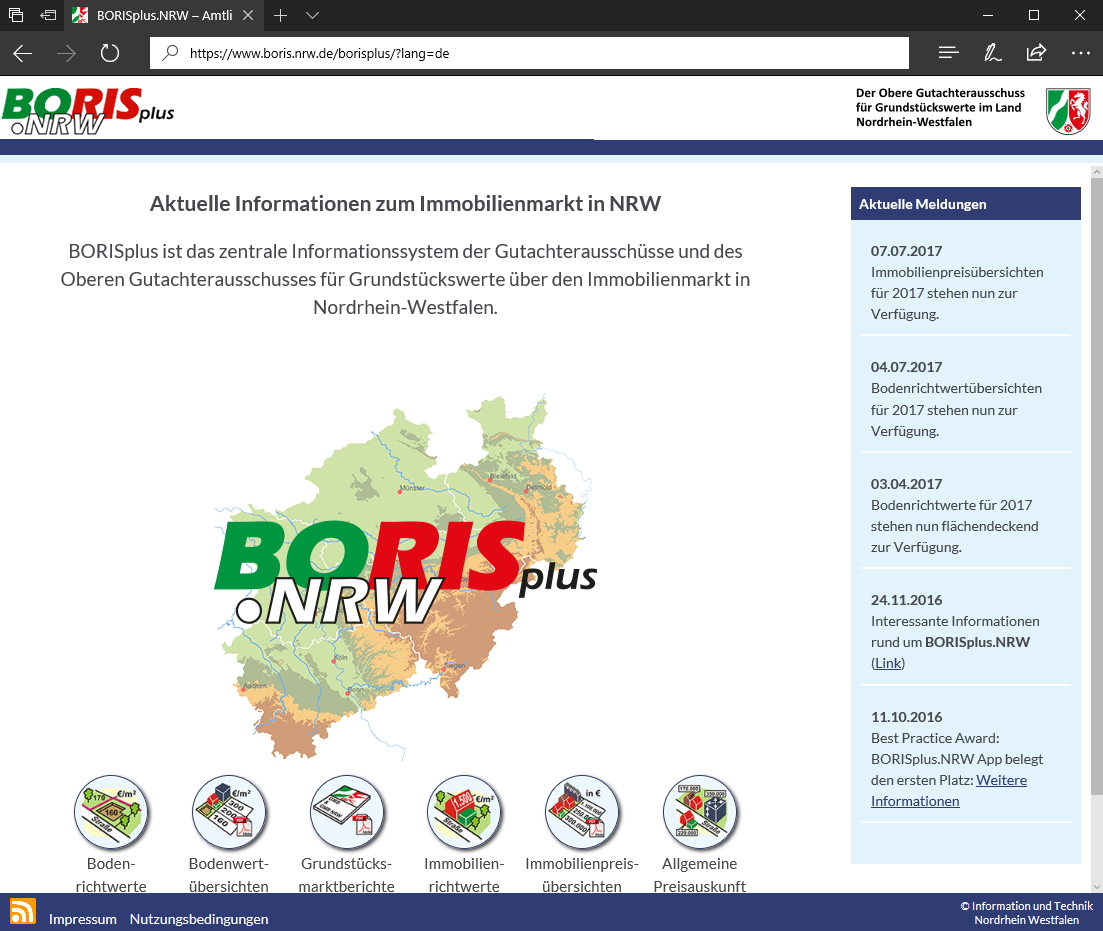1103x931 pixels.
Task: Click the Grundstücksmarktberichte text label
Action: click(347, 875)
